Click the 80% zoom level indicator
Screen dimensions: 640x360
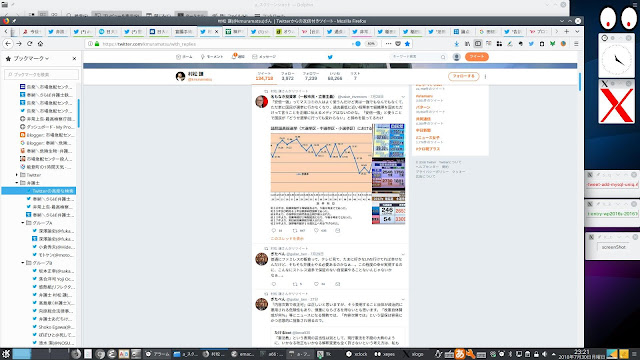pyautogui.click(x=371, y=44)
